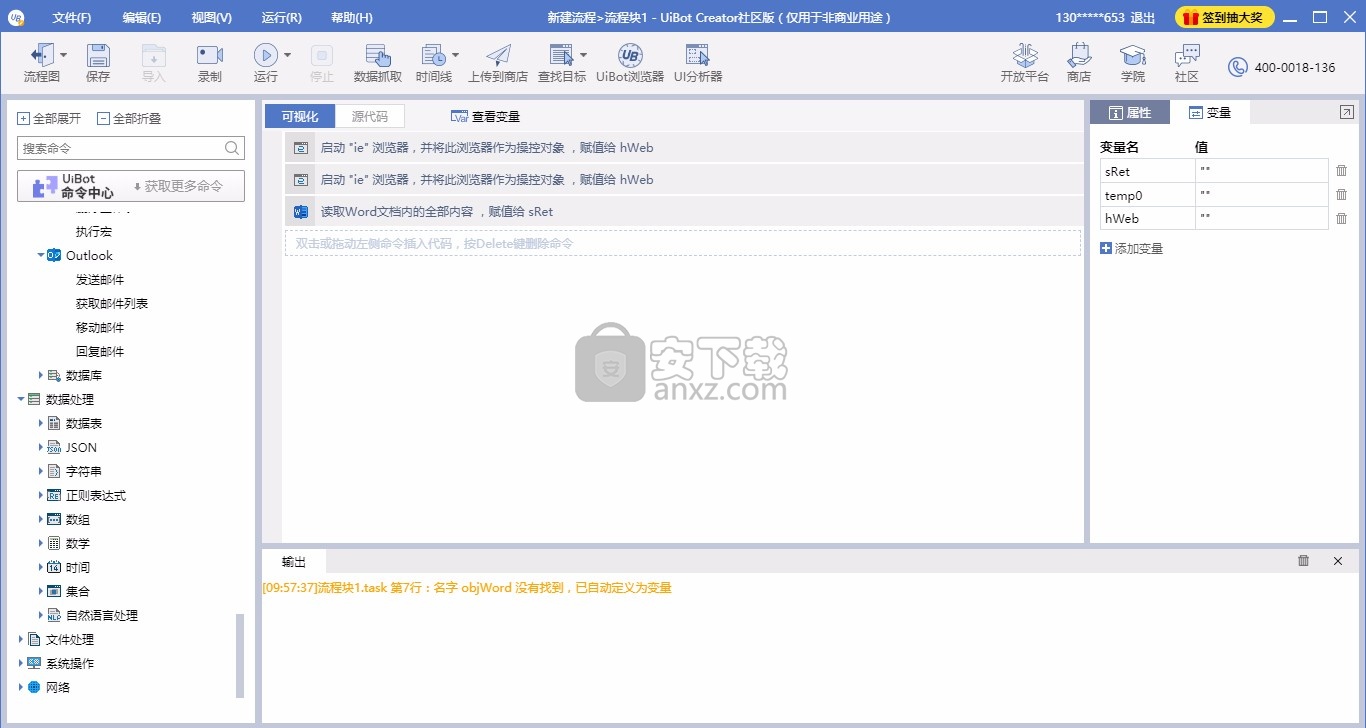Click the 录制 record icon
1366x728 pixels.
point(210,55)
